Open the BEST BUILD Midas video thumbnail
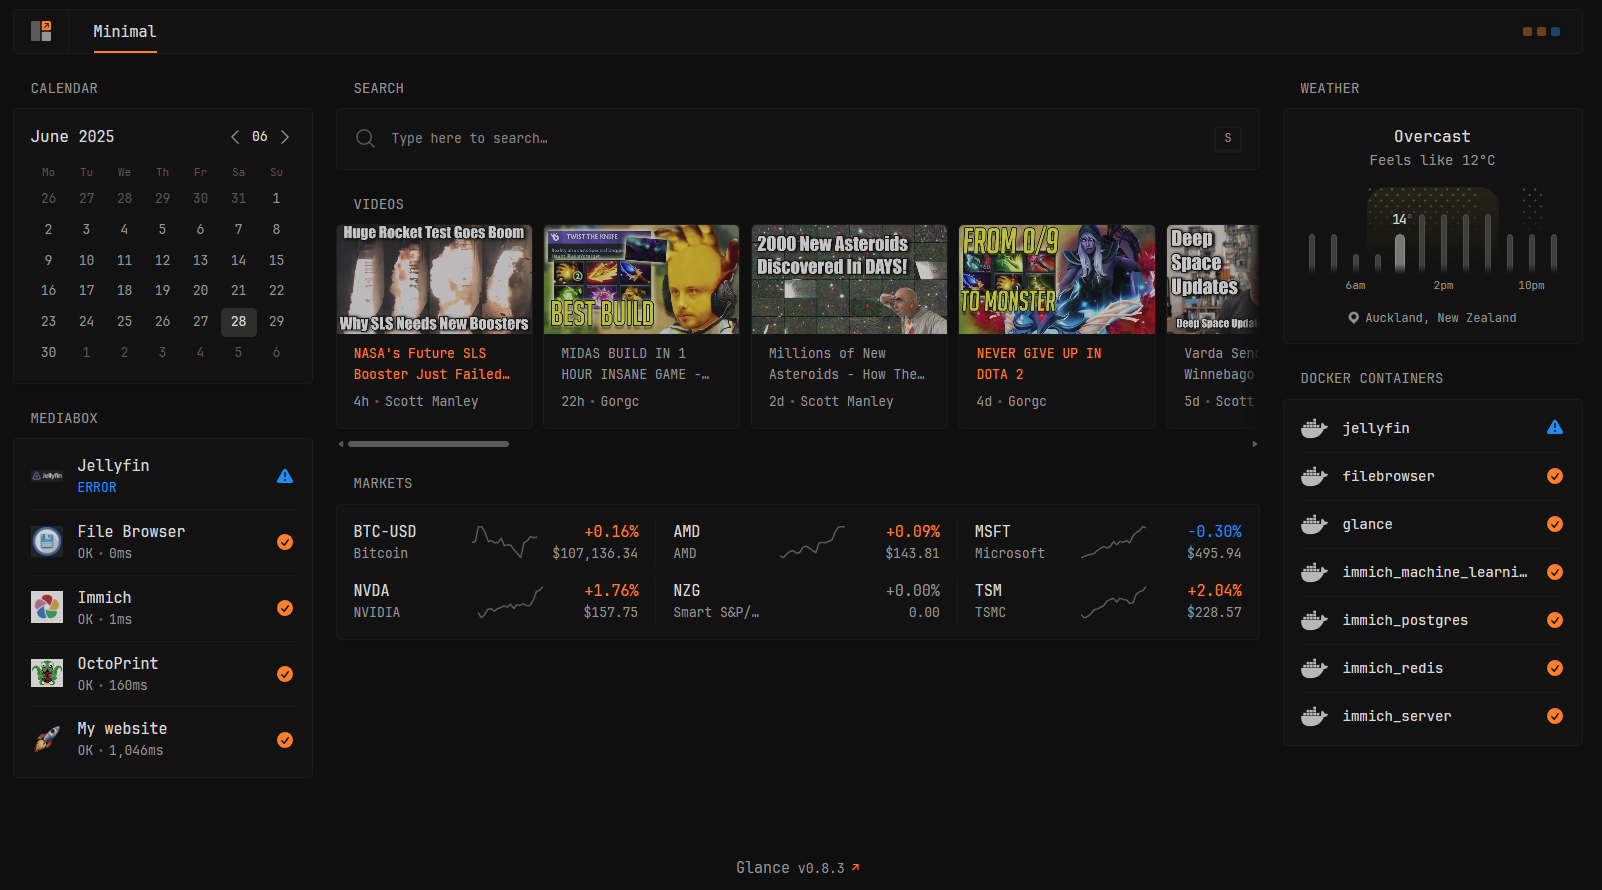1602x890 pixels. (641, 279)
